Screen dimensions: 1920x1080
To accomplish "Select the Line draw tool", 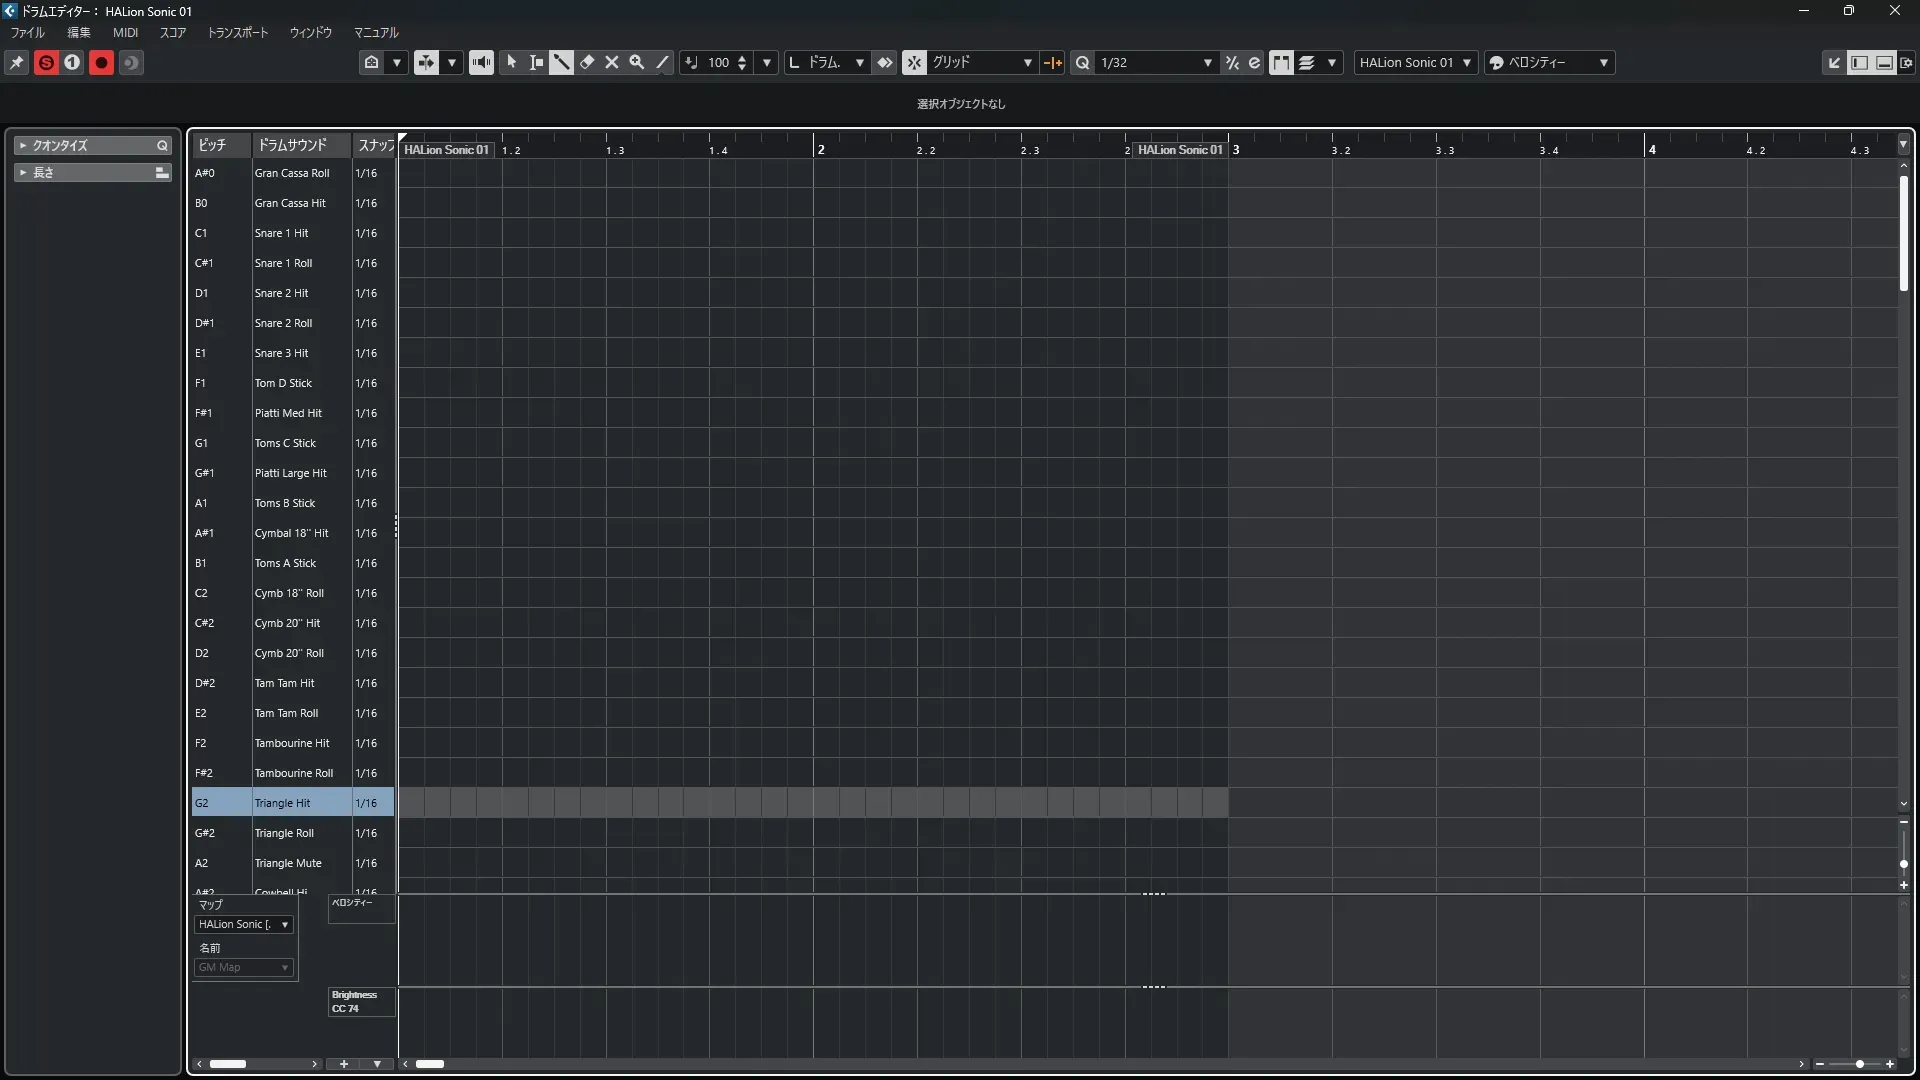I will coord(662,62).
